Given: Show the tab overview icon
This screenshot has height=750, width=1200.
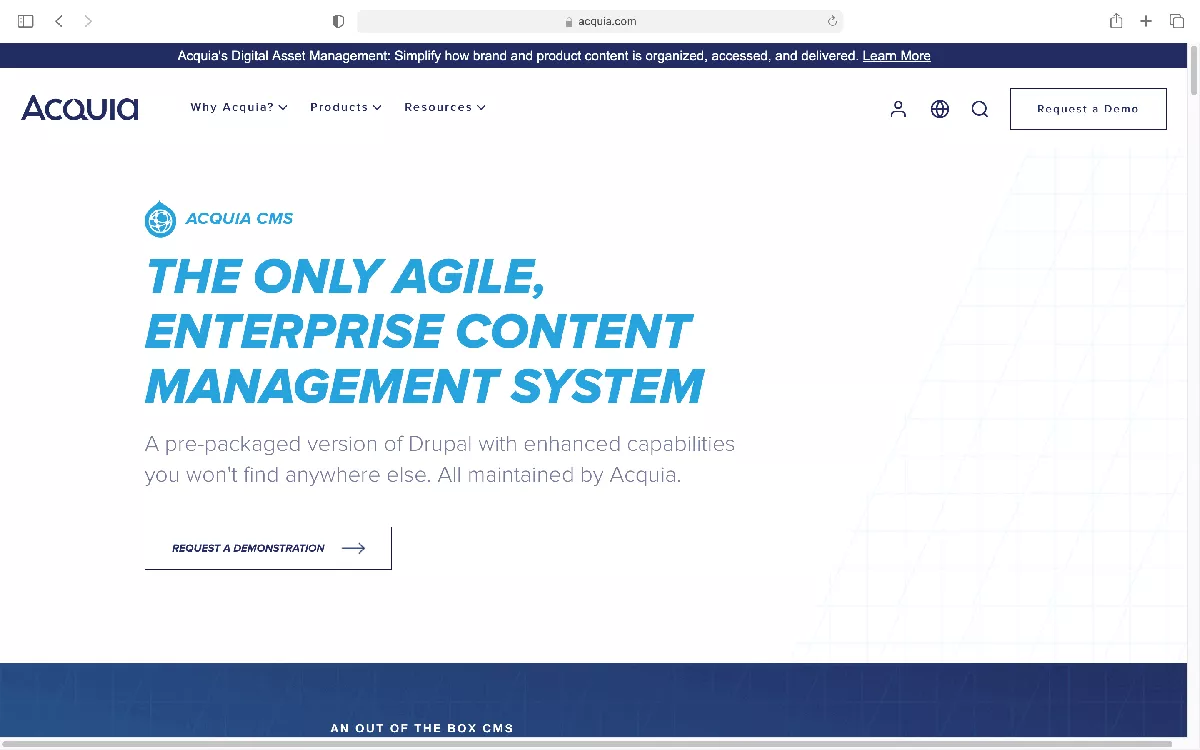Looking at the screenshot, I should click(1176, 21).
